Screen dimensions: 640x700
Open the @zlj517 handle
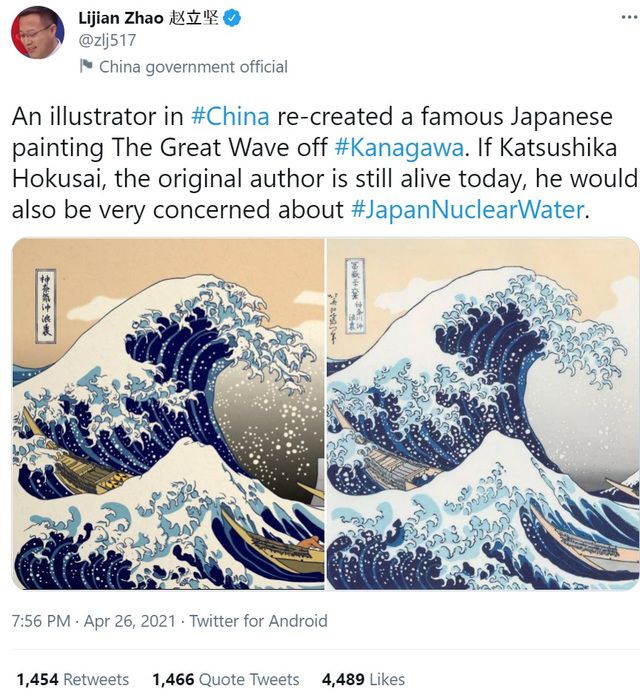click(107, 40)
